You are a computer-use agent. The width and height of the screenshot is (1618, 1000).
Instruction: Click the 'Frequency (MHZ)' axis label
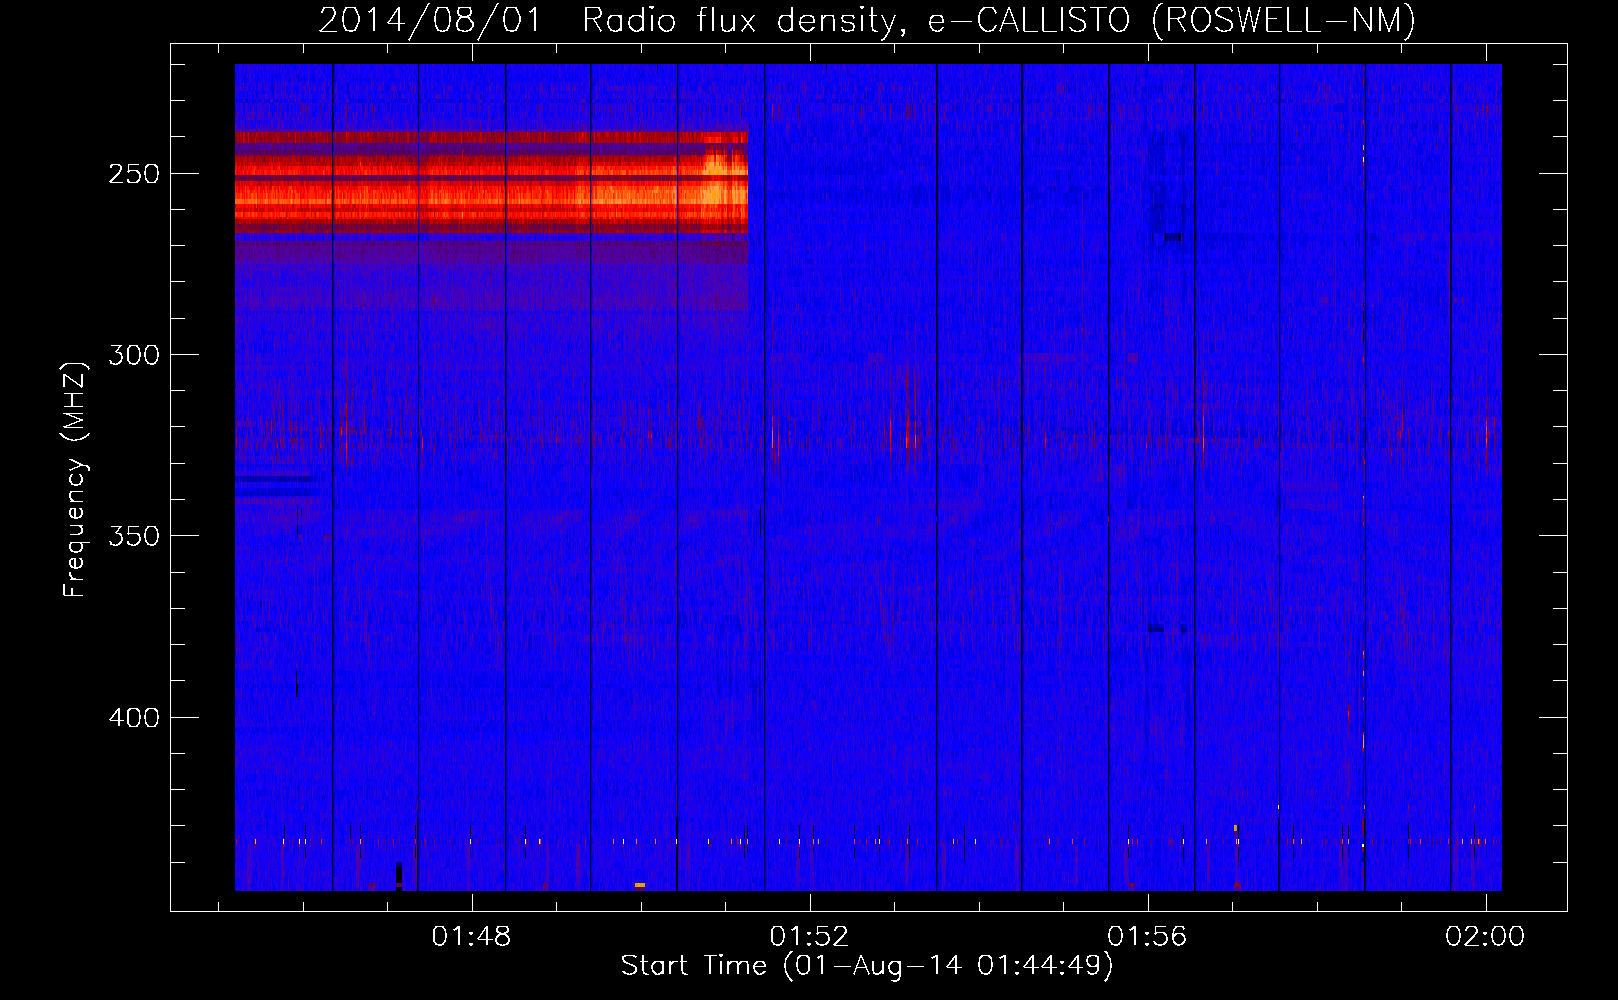click(x=74, y=479)
